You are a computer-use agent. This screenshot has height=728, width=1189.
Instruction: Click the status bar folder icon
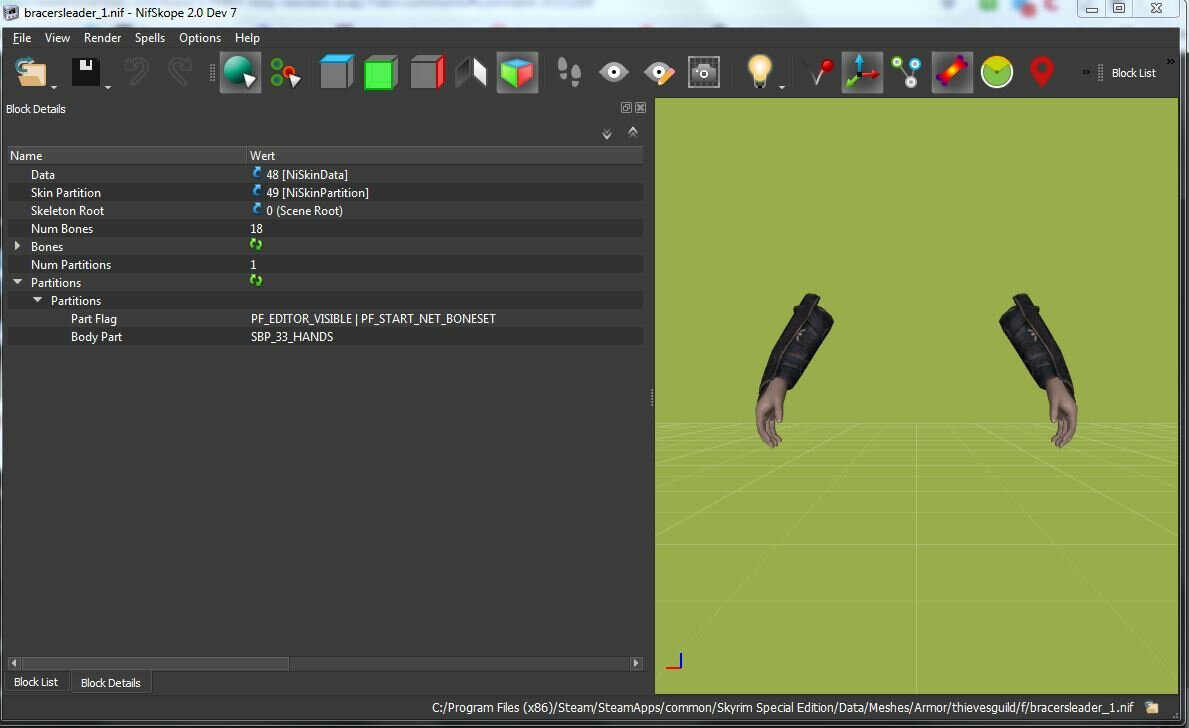coord(1152,708)
